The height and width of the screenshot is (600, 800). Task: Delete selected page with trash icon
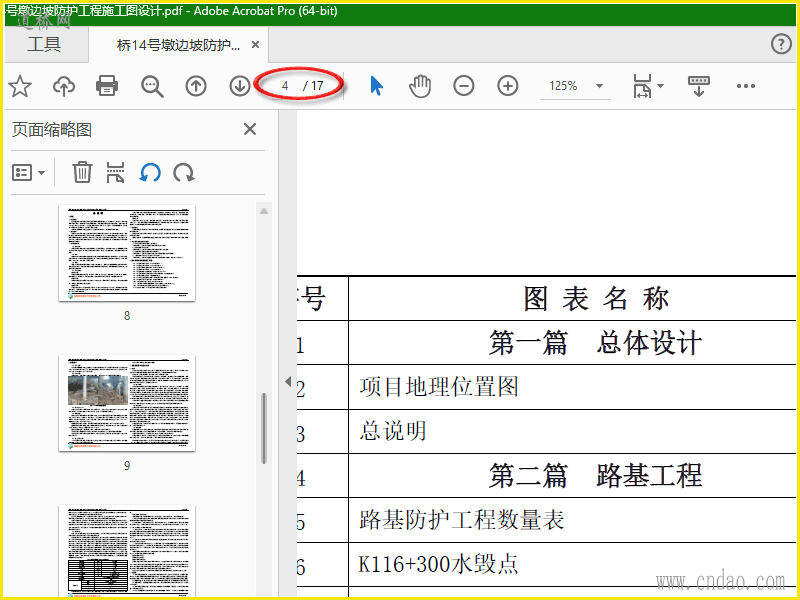[x=82, y=173]
